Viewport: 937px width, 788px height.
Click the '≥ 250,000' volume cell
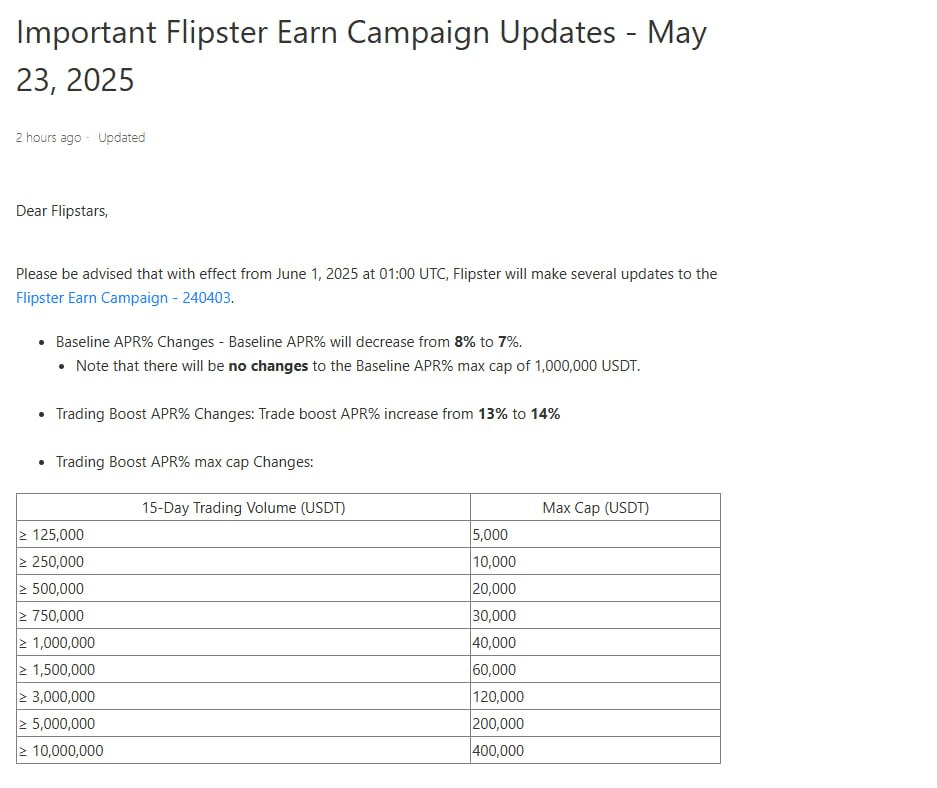(243, 561)
